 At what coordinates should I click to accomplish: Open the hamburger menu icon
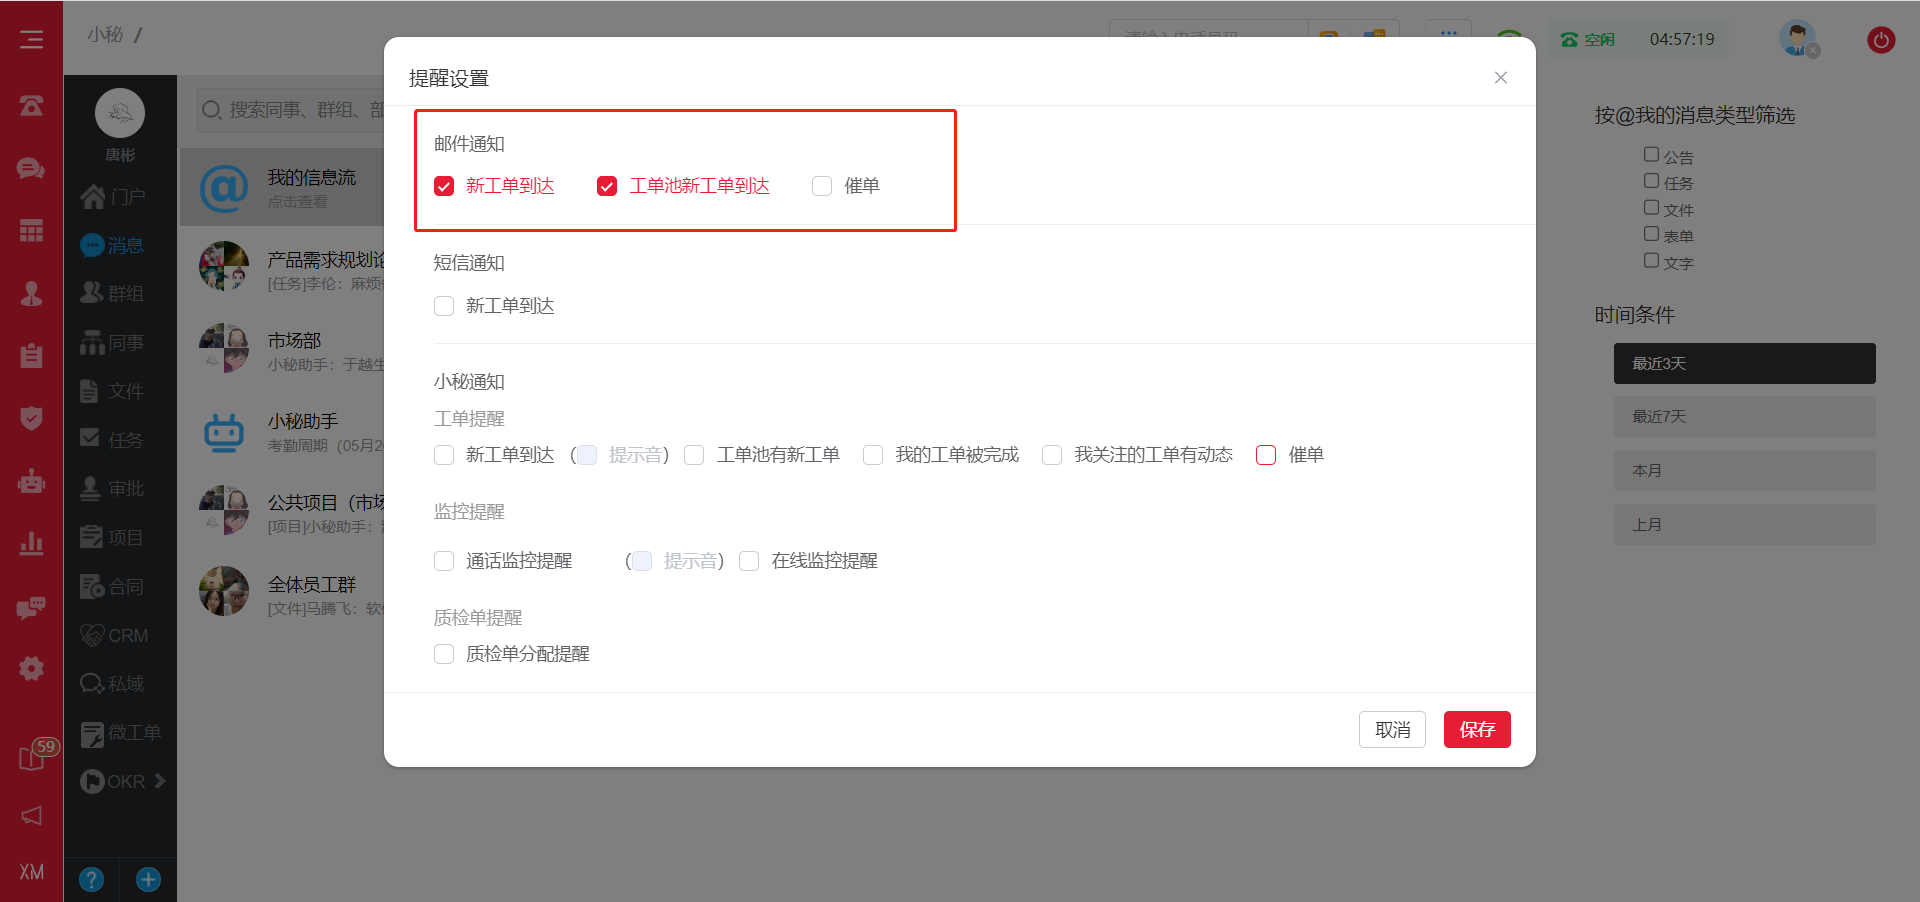click(31, 39)
